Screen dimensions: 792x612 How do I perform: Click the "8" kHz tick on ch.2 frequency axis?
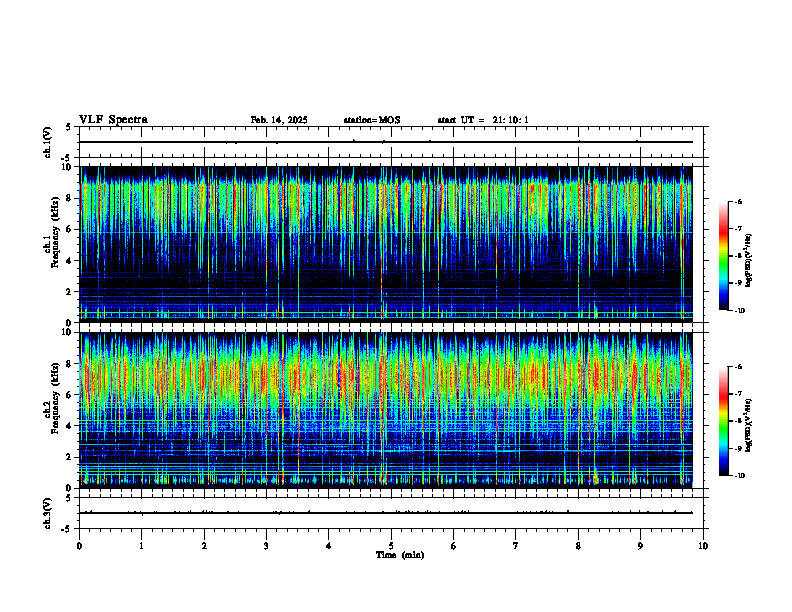[x=68, y=364]
